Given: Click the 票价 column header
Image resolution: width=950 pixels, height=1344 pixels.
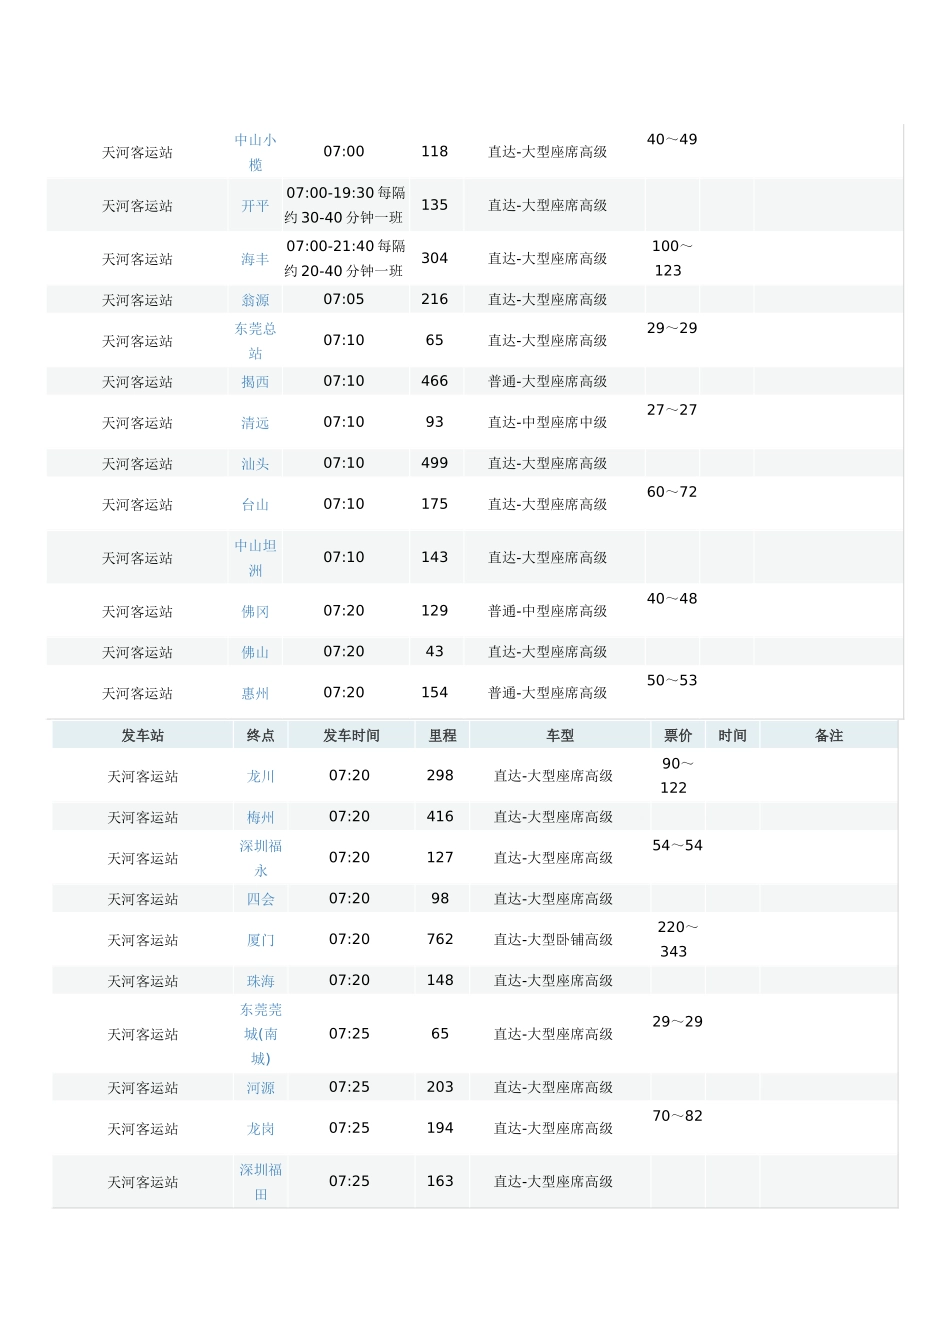Looking at the screenshot, I should [x=678, y=736].
